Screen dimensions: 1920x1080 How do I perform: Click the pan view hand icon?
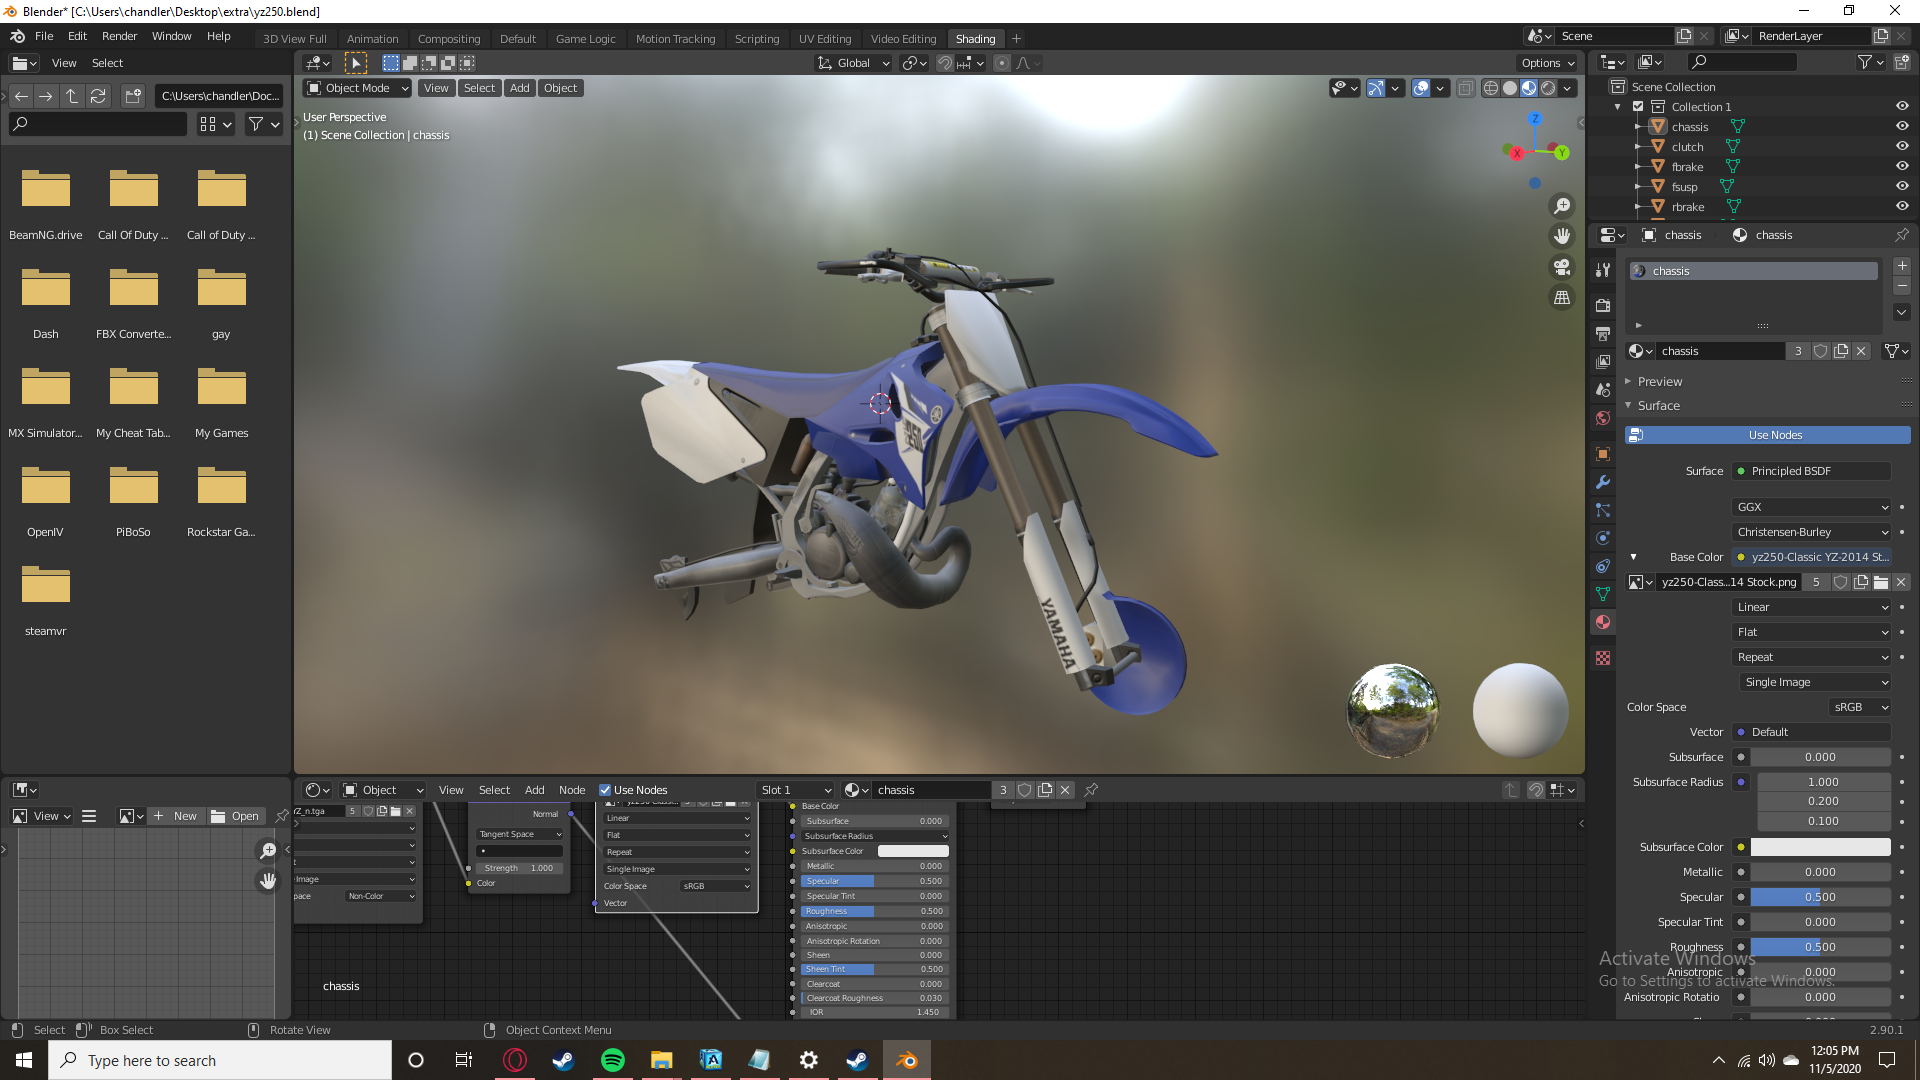[1561, 236]
